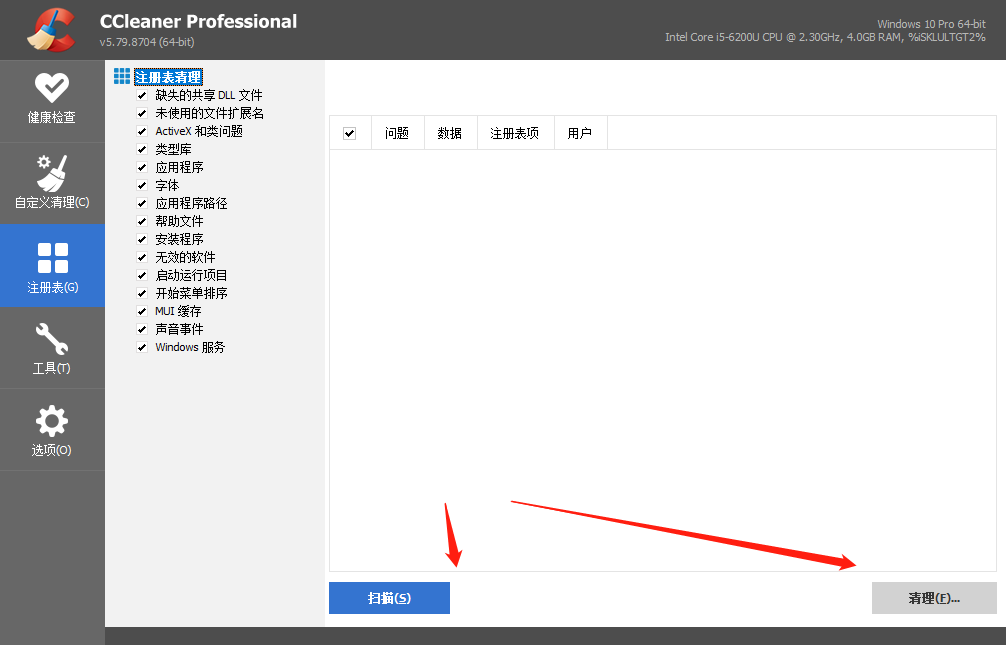1006x645 pixels.
Task: Toggle 开始菜单排序 checkbox
Action: (x=142, y=293)
